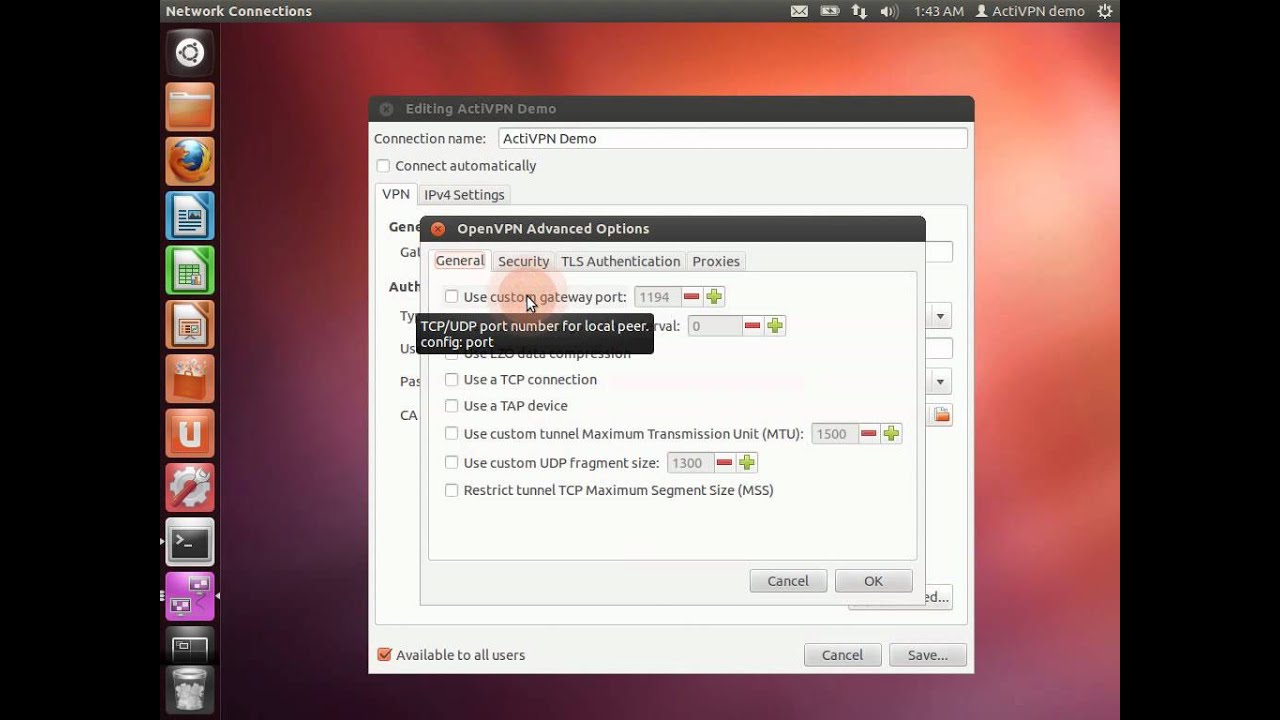
Task: Open LibreOffice Calc from launcher
Action: click(189, 270)
